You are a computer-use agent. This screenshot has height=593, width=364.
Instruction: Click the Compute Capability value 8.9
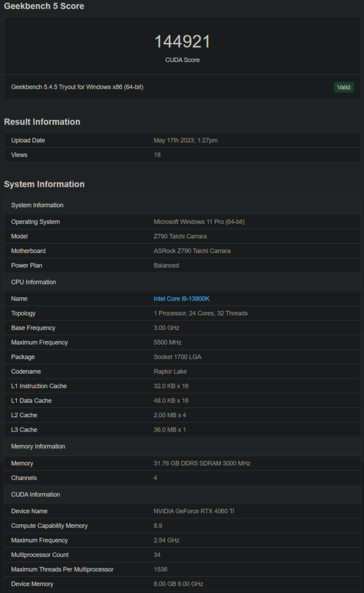point(158,526)
